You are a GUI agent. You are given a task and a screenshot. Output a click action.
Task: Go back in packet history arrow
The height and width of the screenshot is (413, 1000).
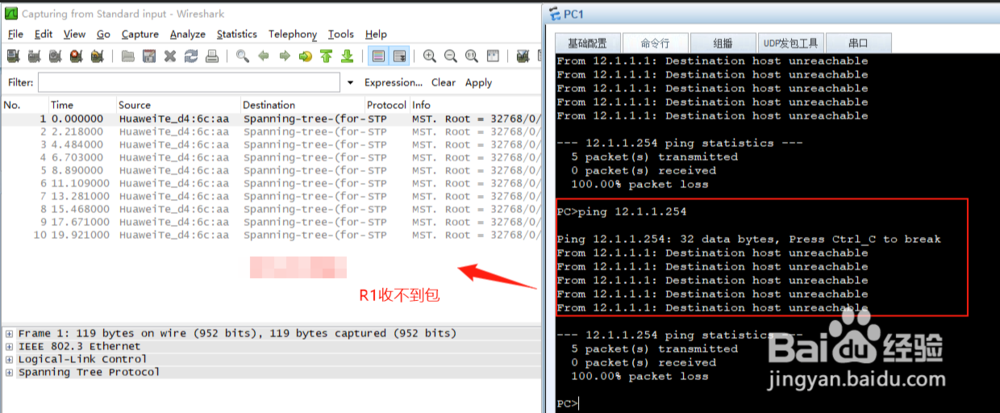click(263, 56)
